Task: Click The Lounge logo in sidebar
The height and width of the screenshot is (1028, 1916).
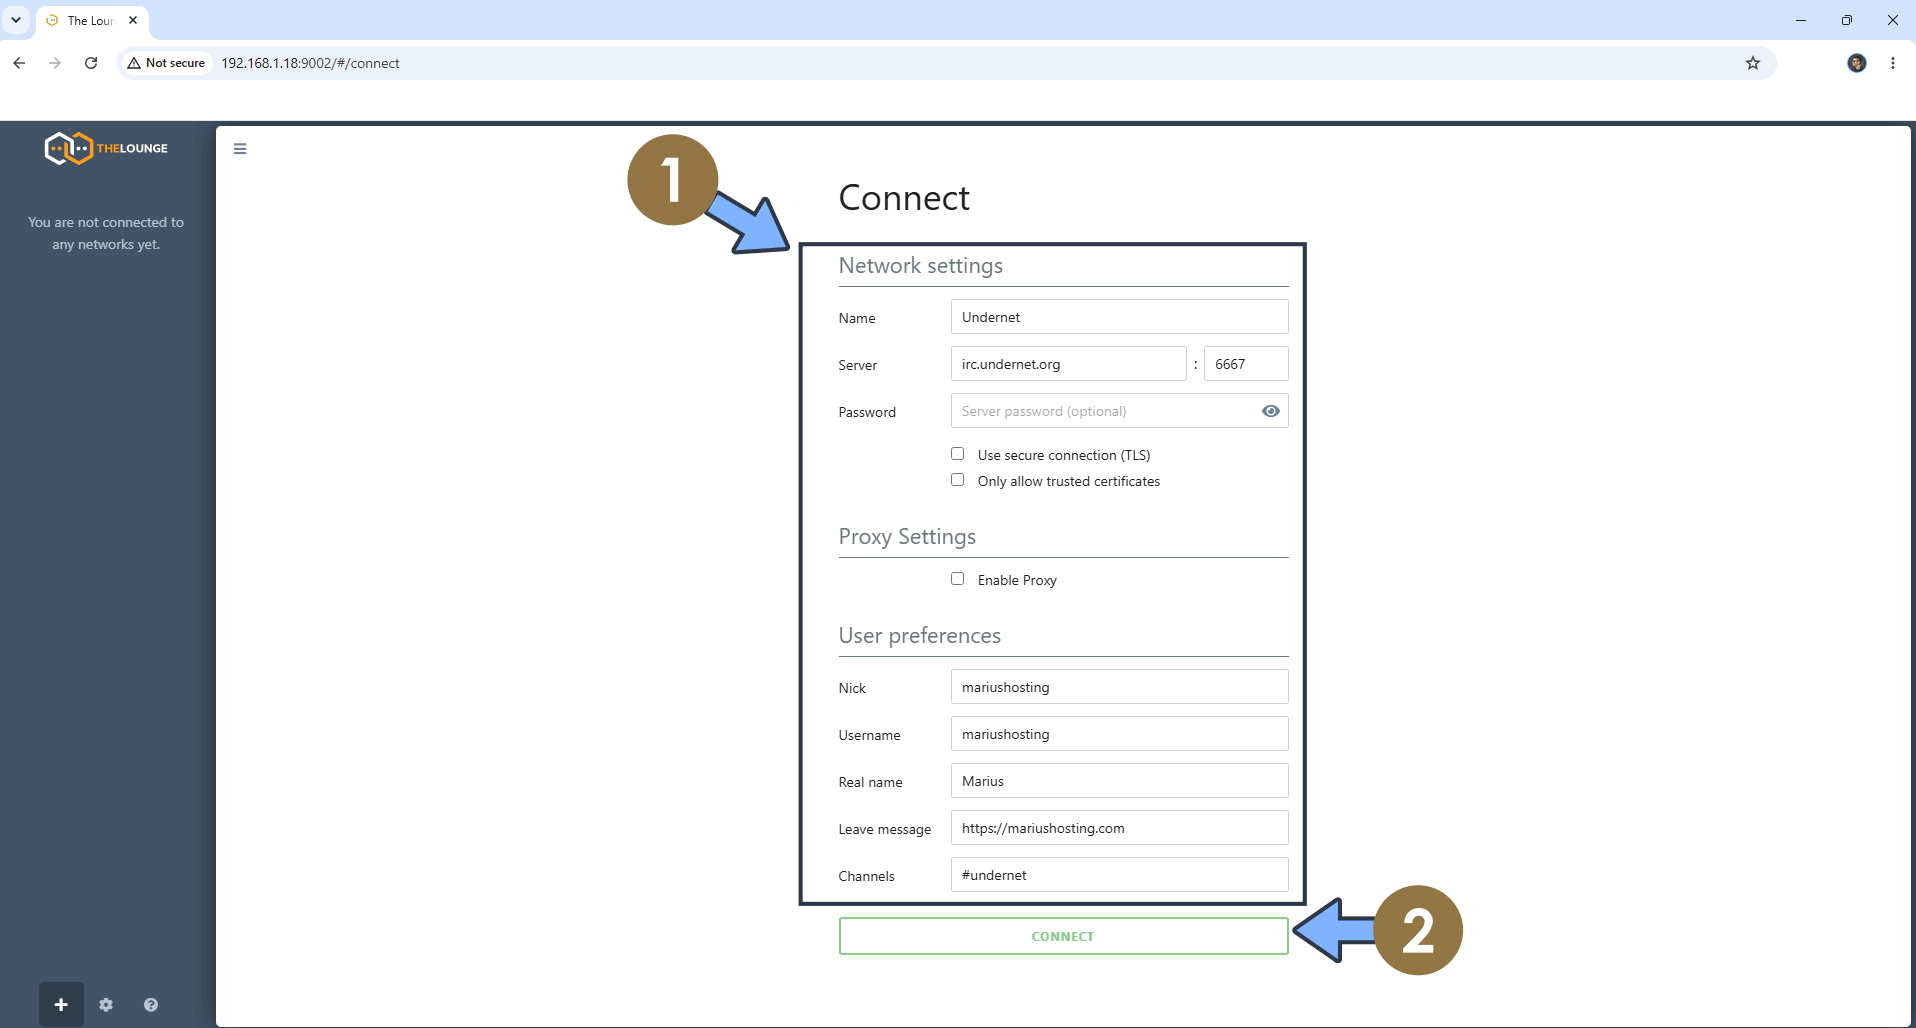Action: click(106, 148)
